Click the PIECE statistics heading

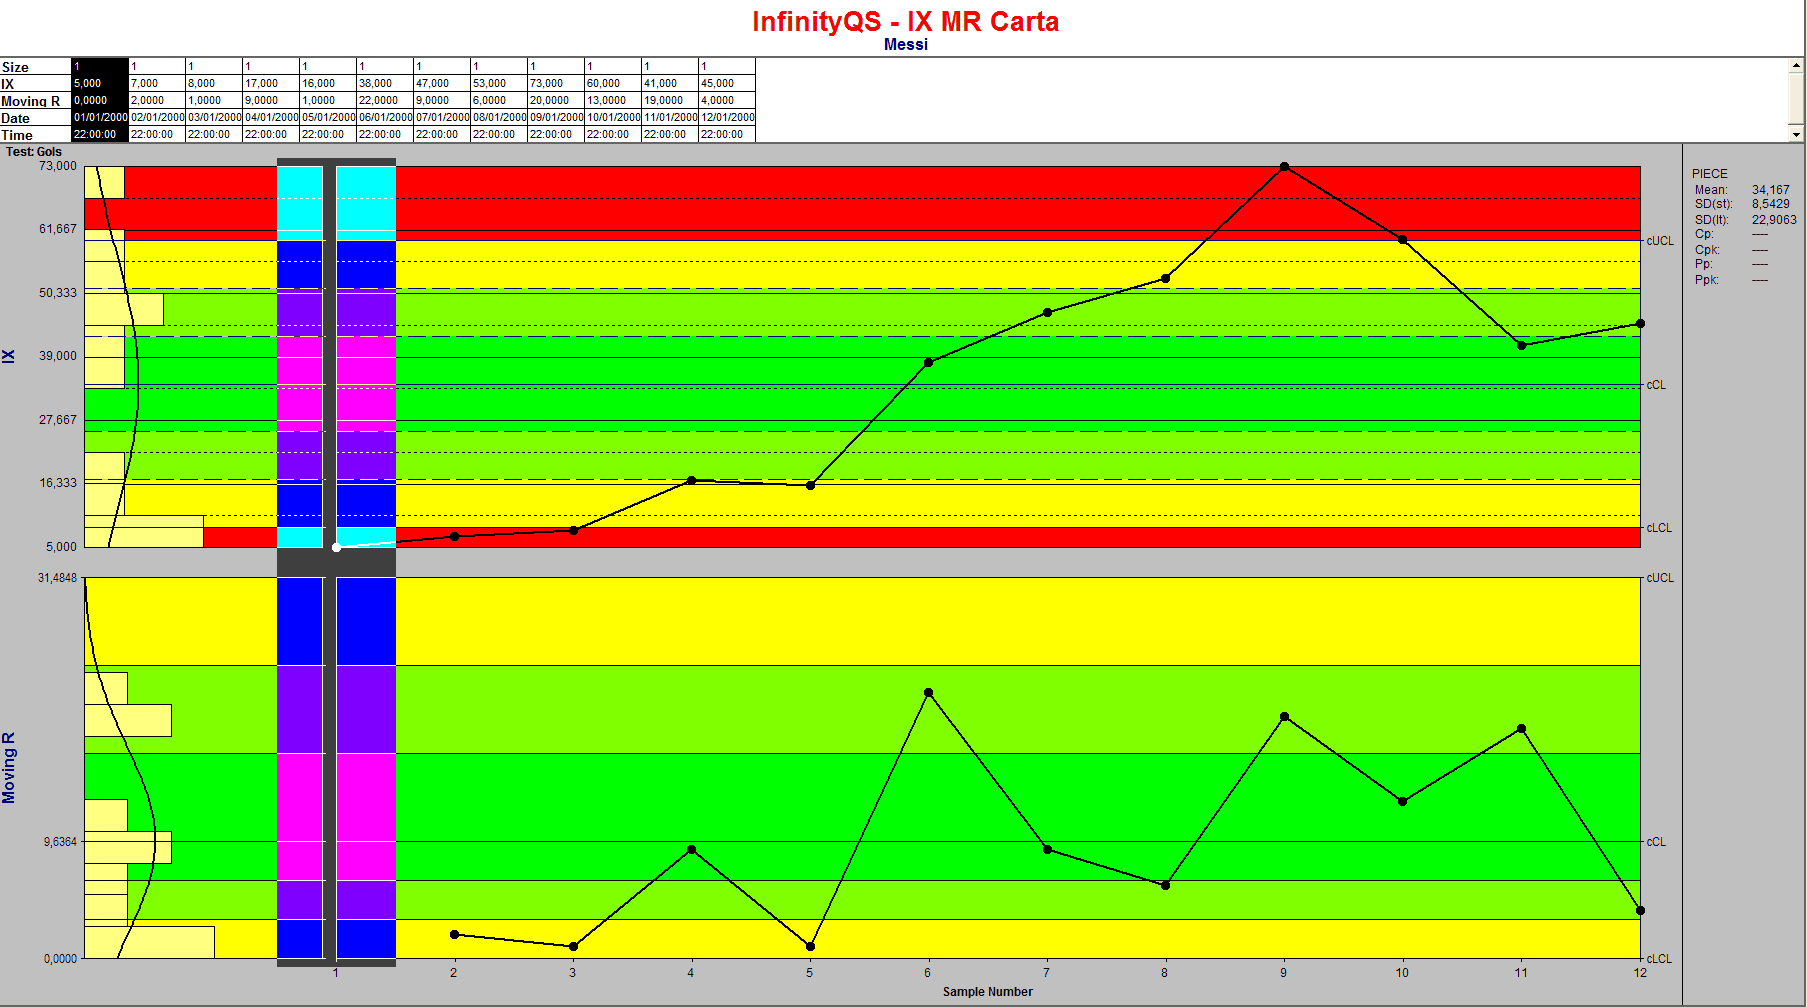click(1709, 174)
